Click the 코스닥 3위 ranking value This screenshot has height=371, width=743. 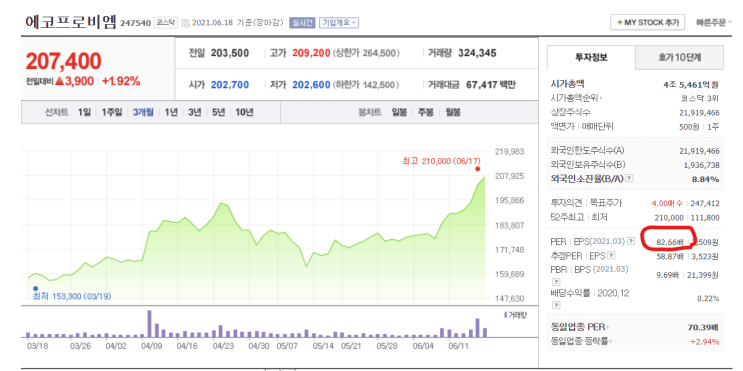[700, 99]
